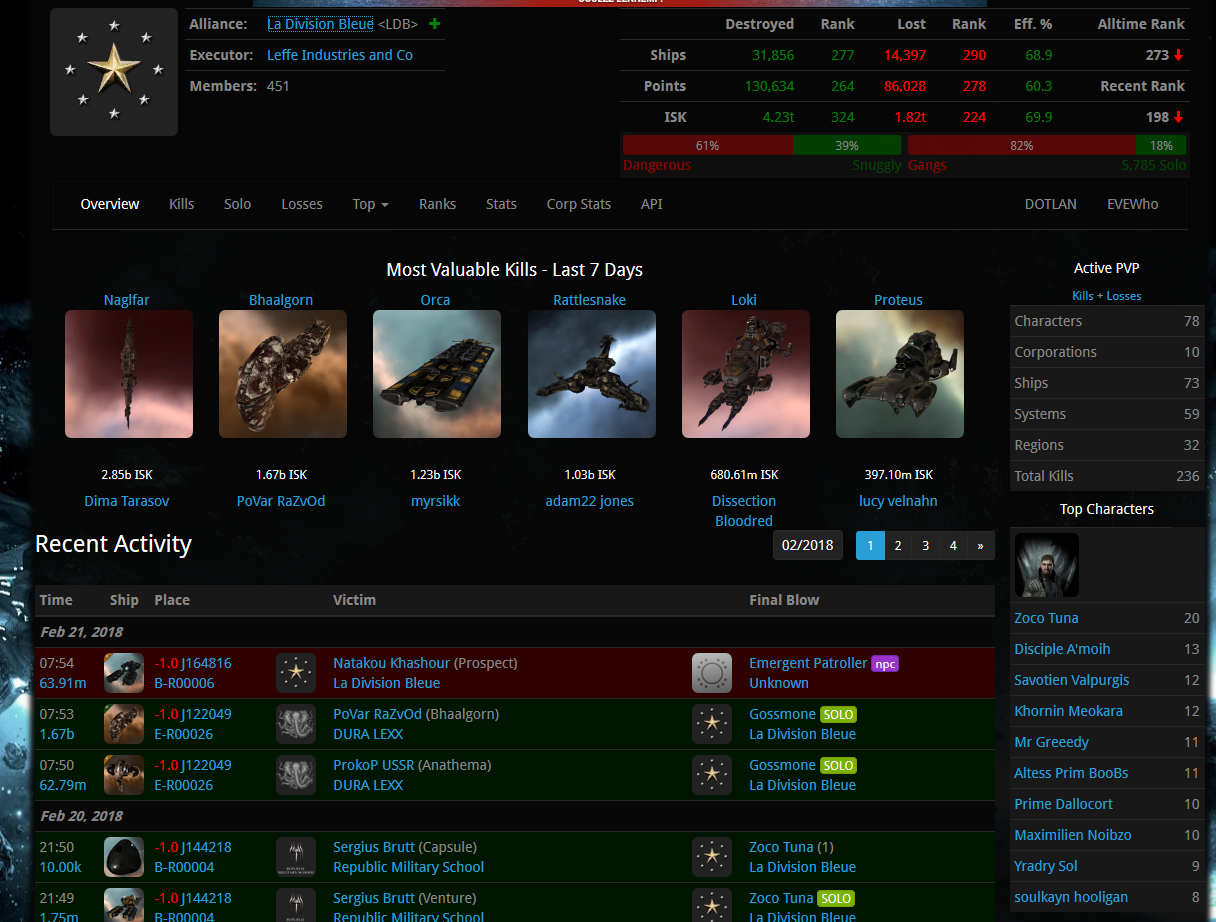This screenshot has height=922, width=1216.
Task: Open the Kills + Losses link
Action: pyautogui.click(x=1107, y=296)
